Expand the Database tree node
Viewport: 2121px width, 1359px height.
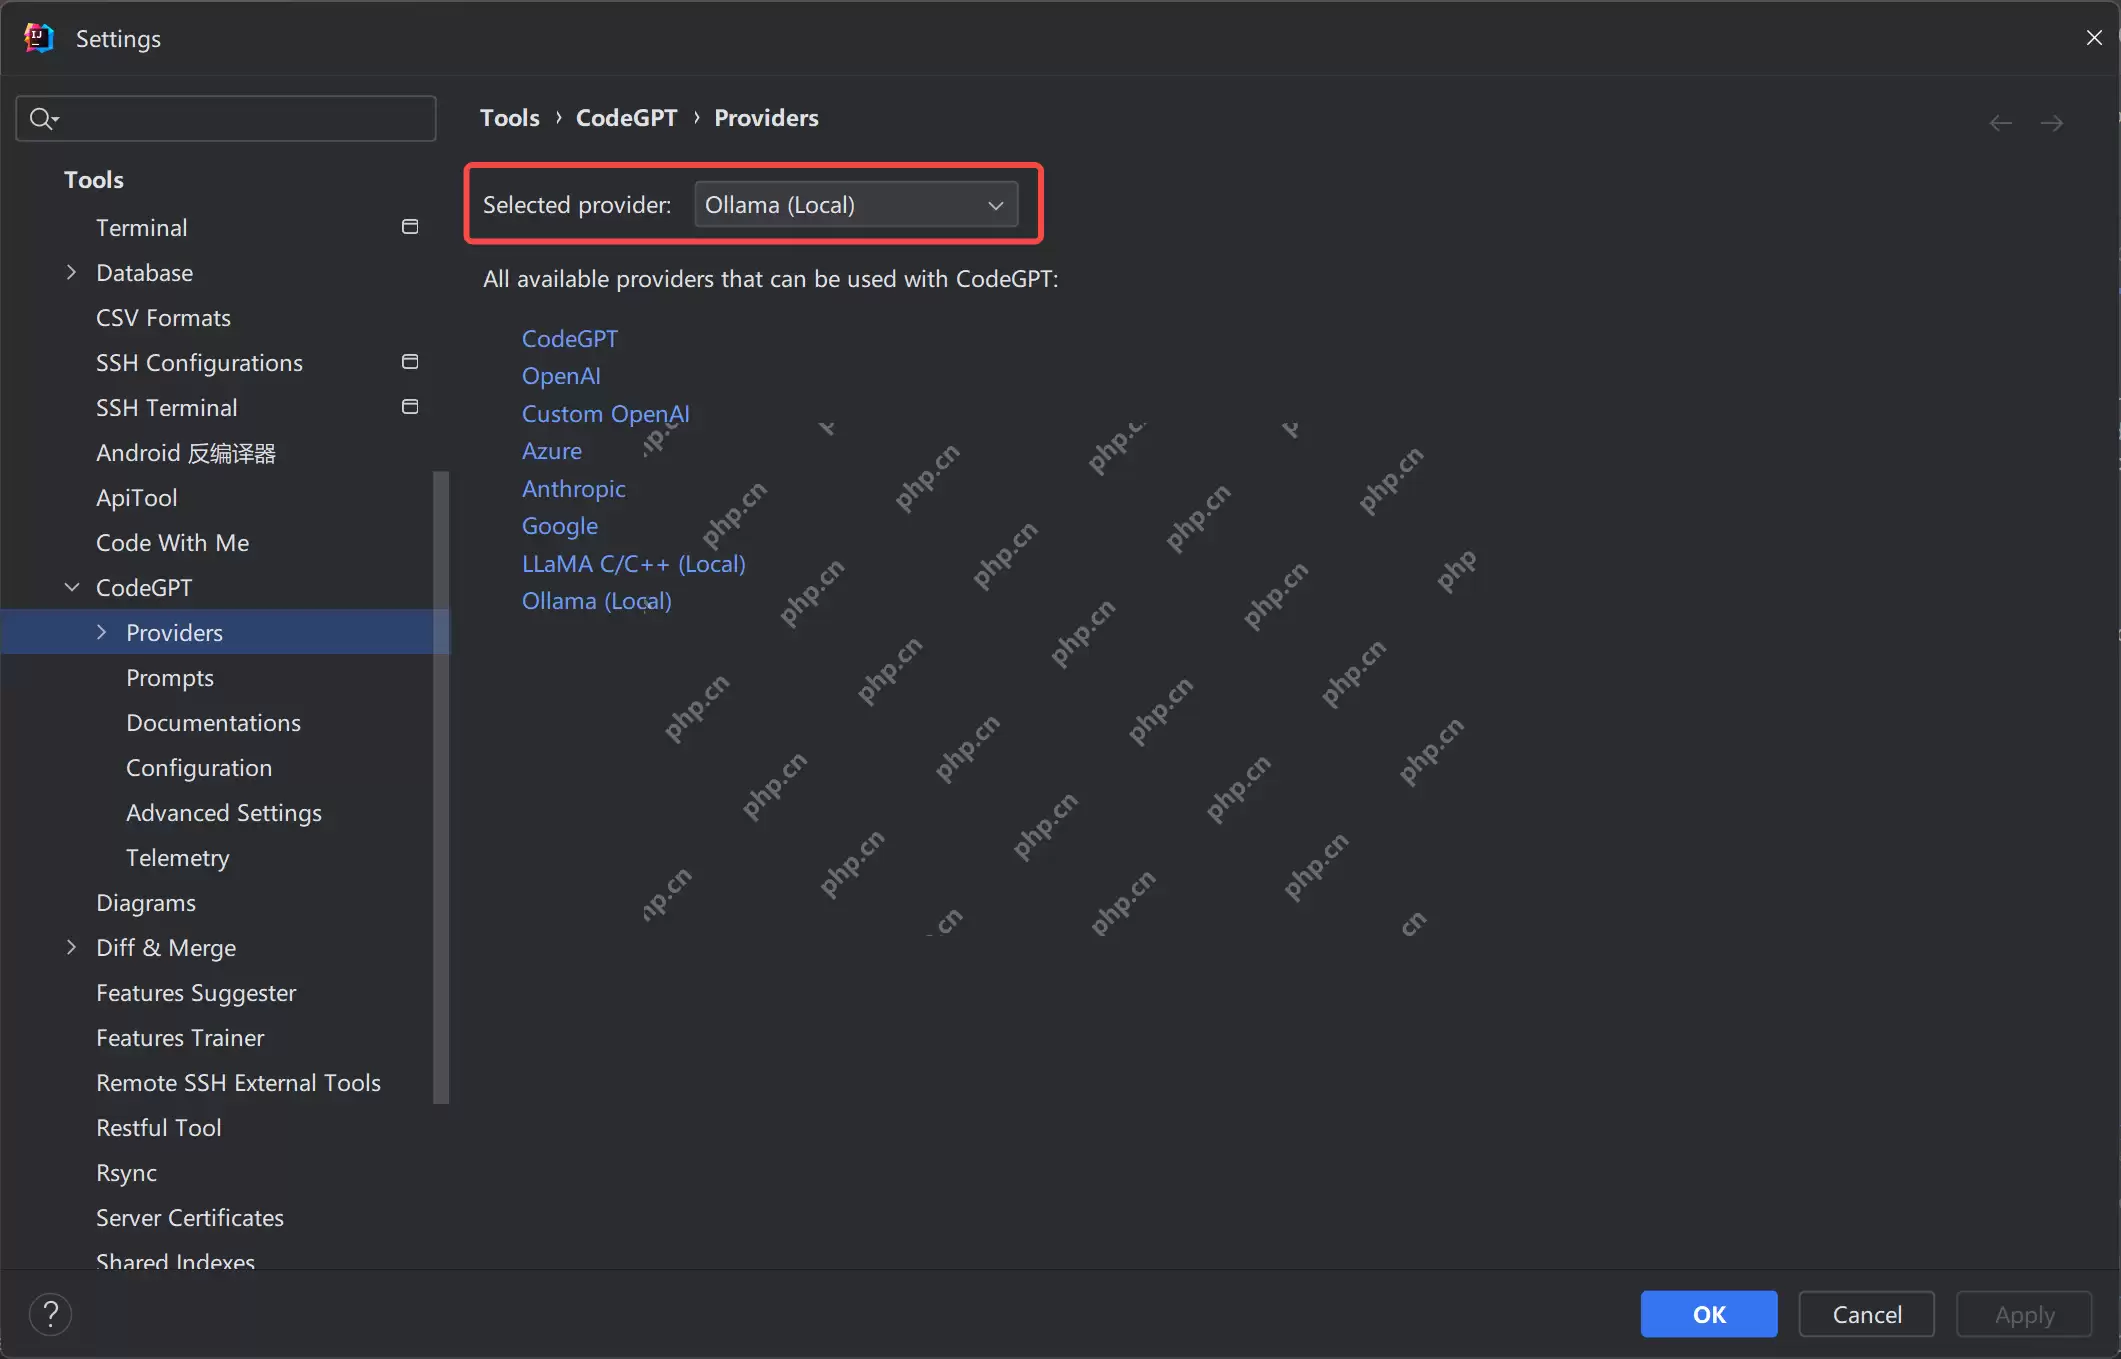[x=71, y=272]
